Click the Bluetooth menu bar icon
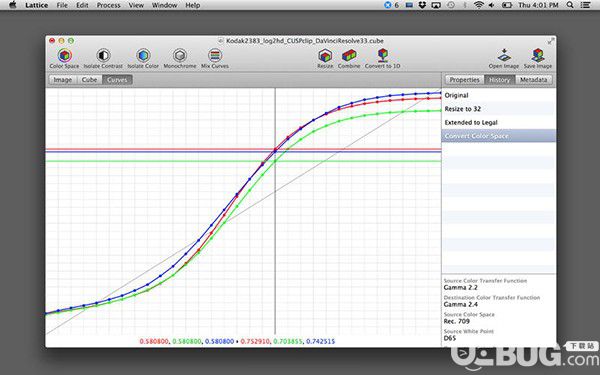Viewport: 600px width, 375px height. pyautogui.click(x=465, y=5)
